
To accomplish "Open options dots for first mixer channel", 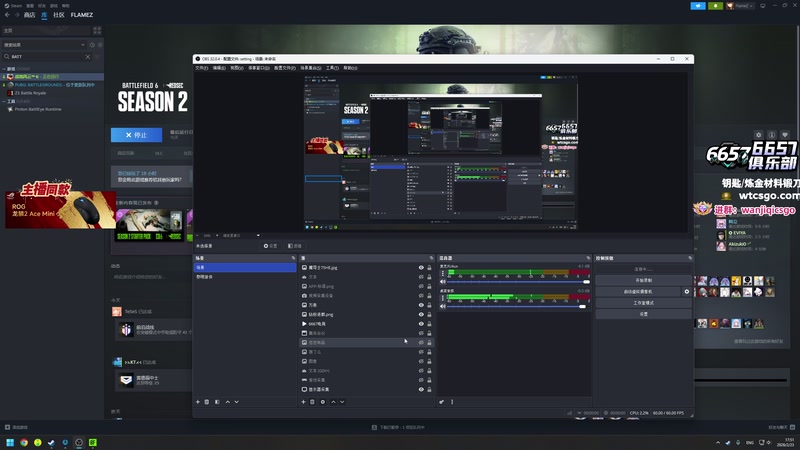I will click(442, 273).
